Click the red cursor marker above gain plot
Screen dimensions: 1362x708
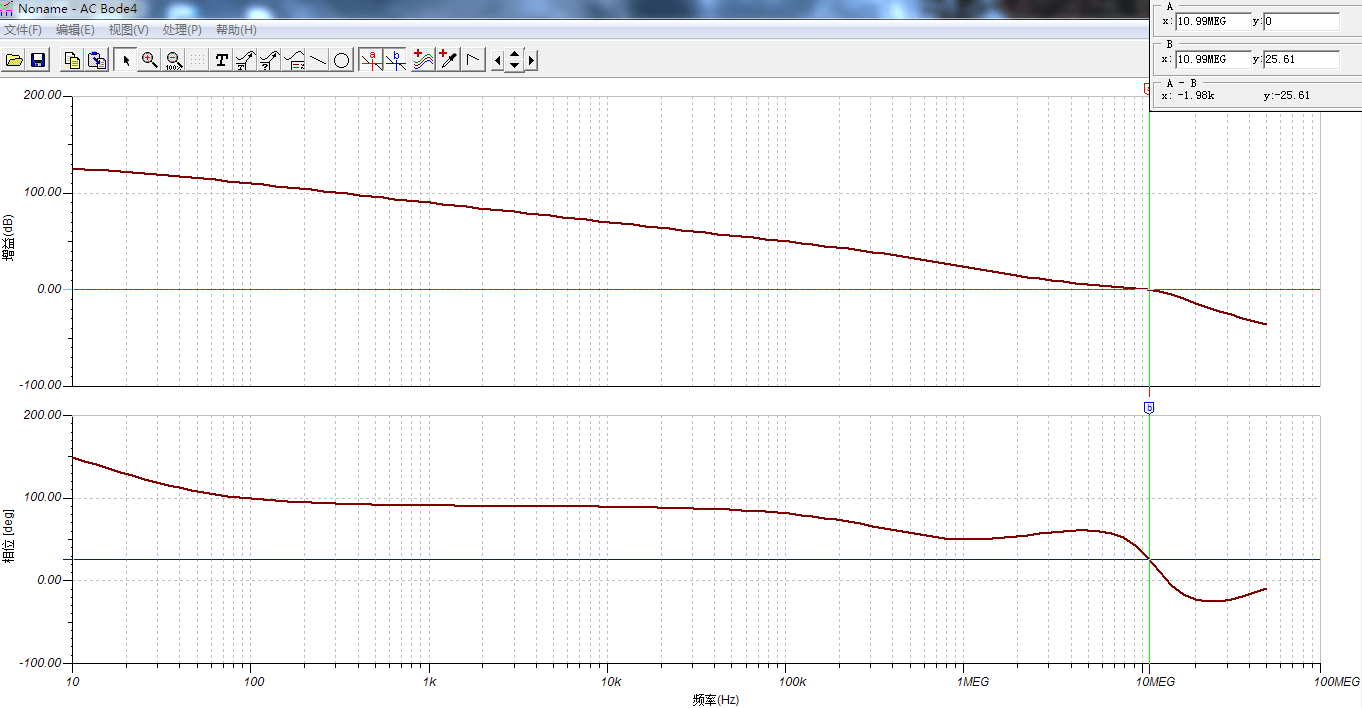click(1147, 89)
